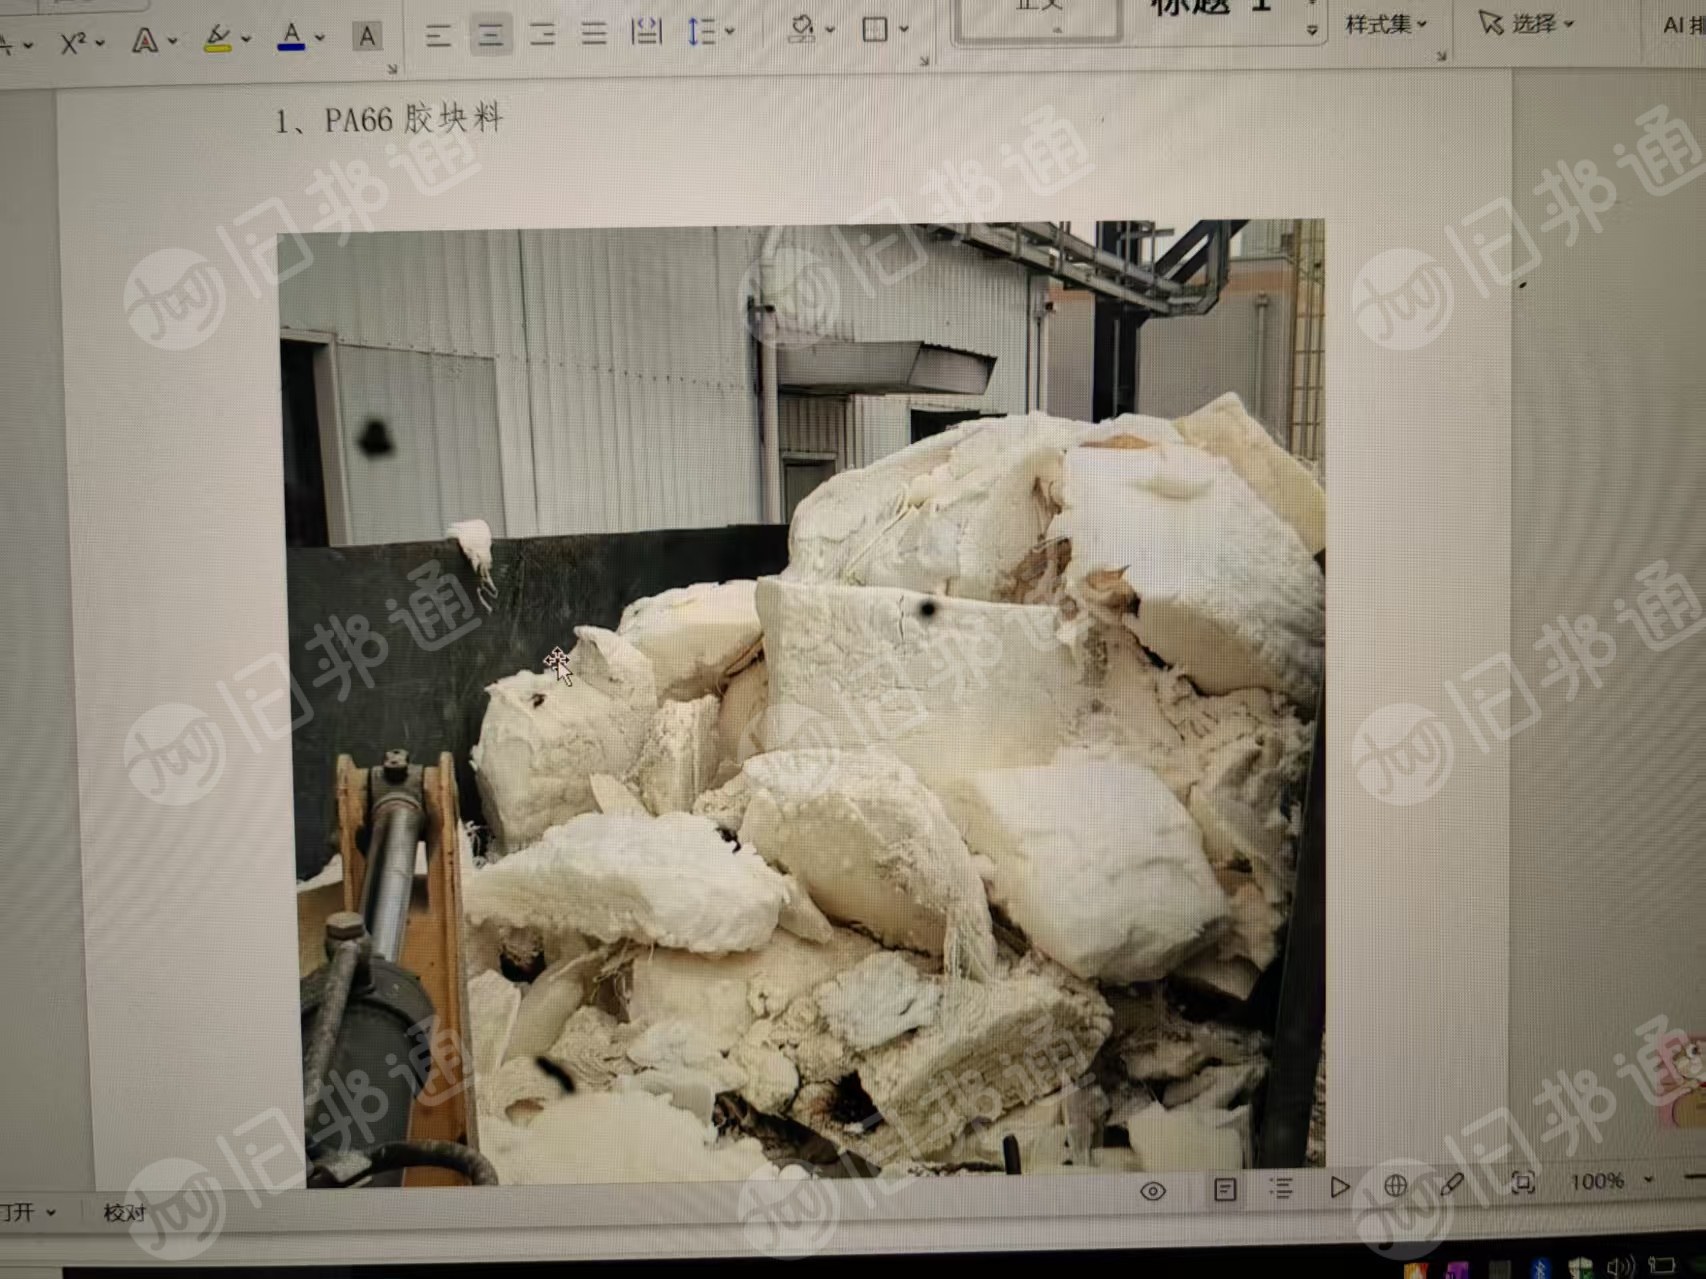Open the 100% zoom level menu
The height and width of the screenshot is (1279, 1706).
pos(1609,1181)
